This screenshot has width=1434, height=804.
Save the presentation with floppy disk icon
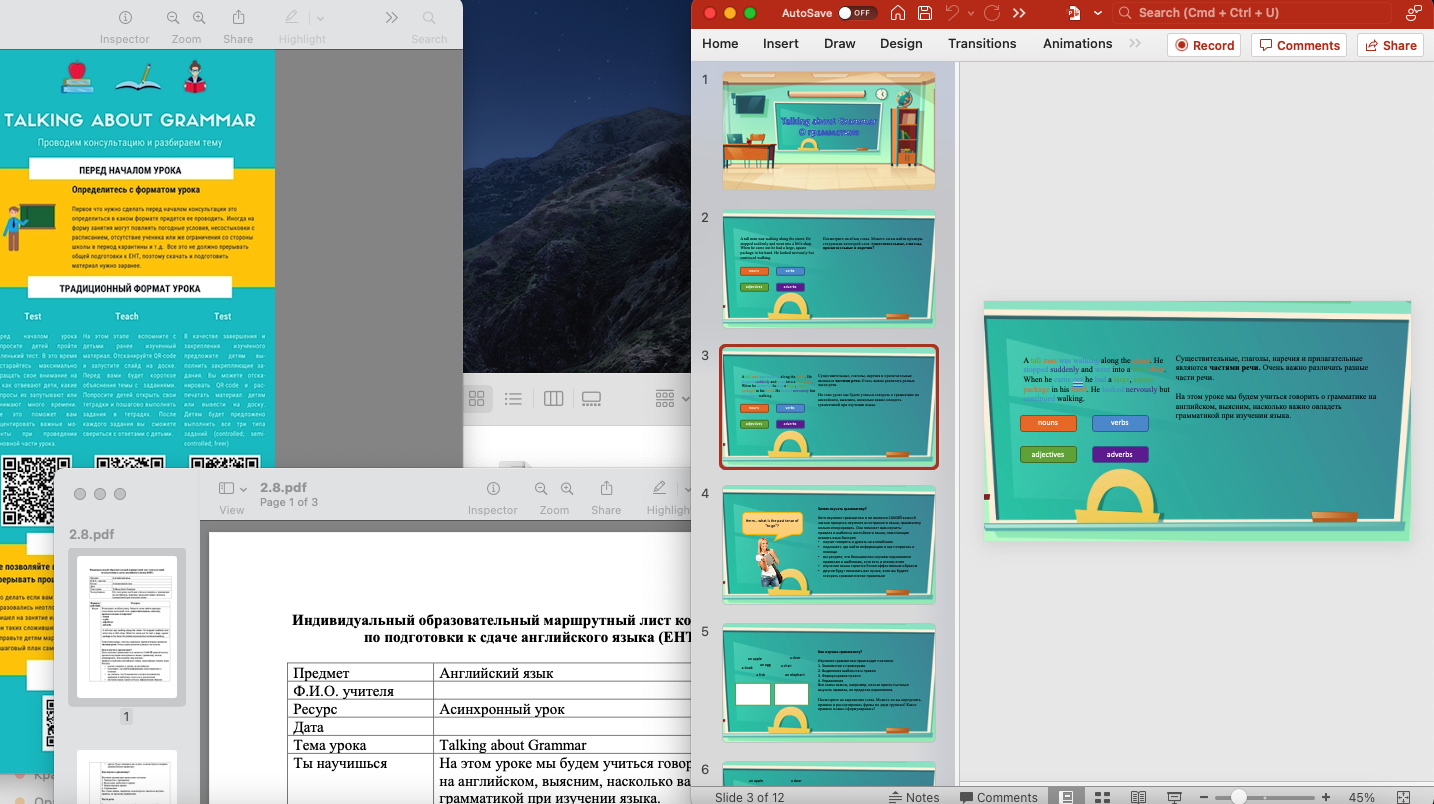pyautogui.click(x=925, y=13)
